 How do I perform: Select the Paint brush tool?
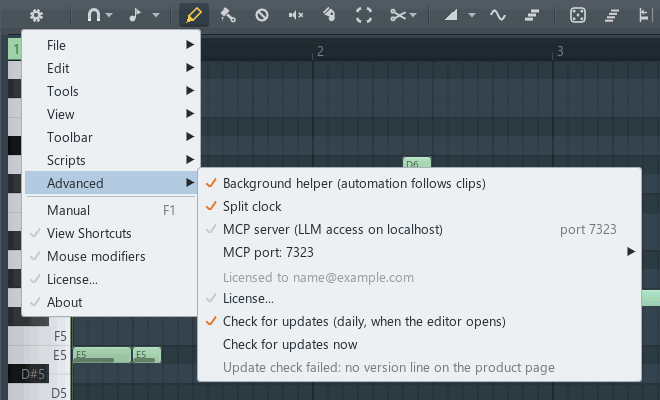228,15
